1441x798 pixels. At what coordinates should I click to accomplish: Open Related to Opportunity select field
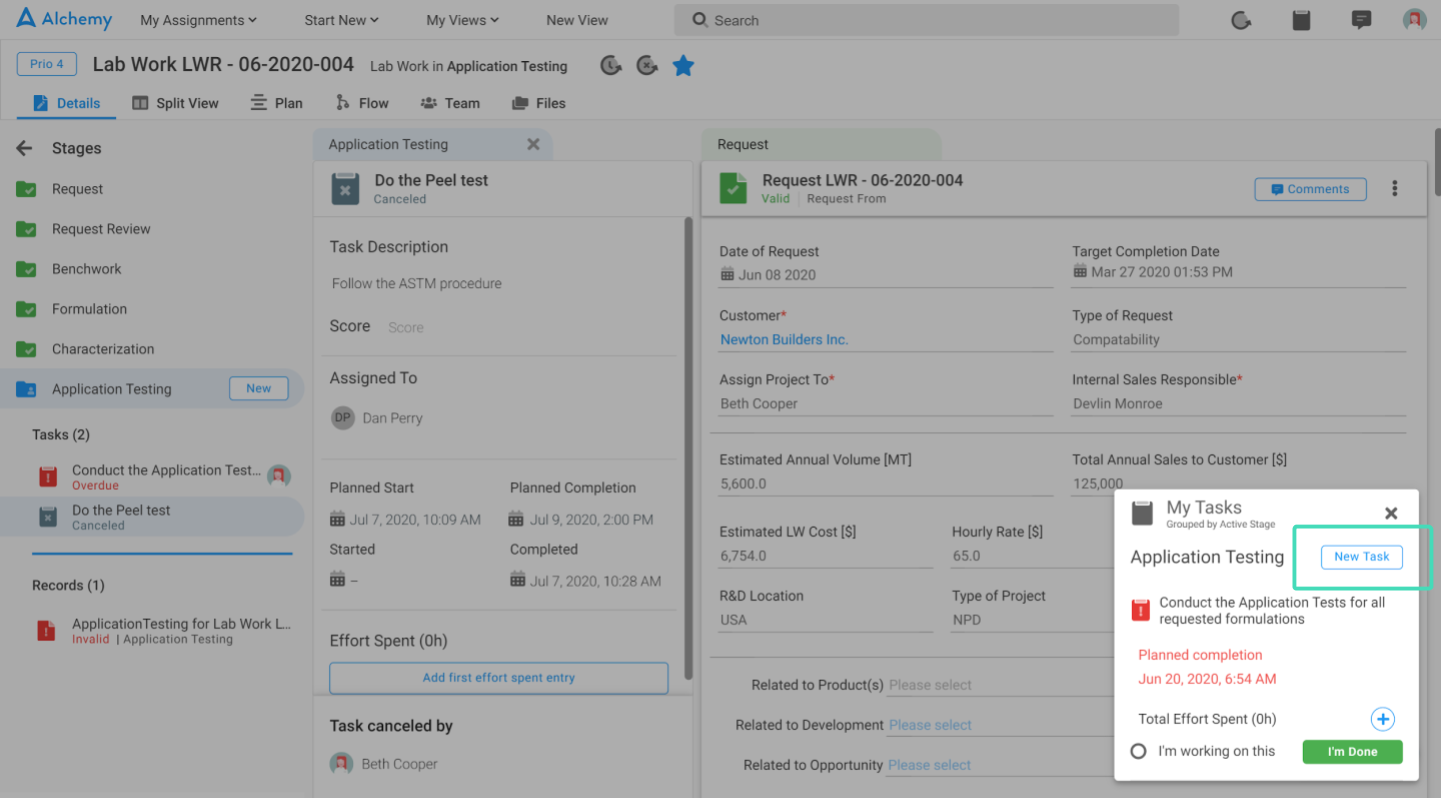click(x=1000, y=765)
